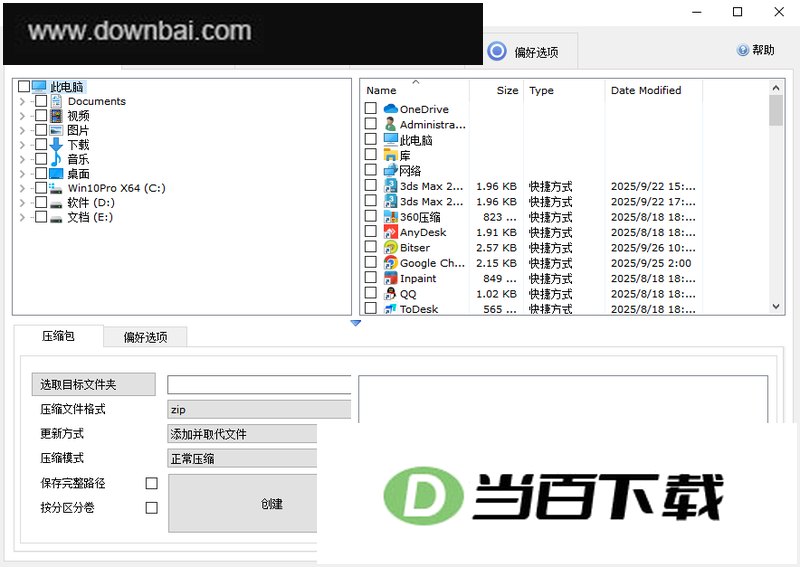Click the file list scrollbar thumb
Viewport: 800px width, 567px height.
(776, 110)
